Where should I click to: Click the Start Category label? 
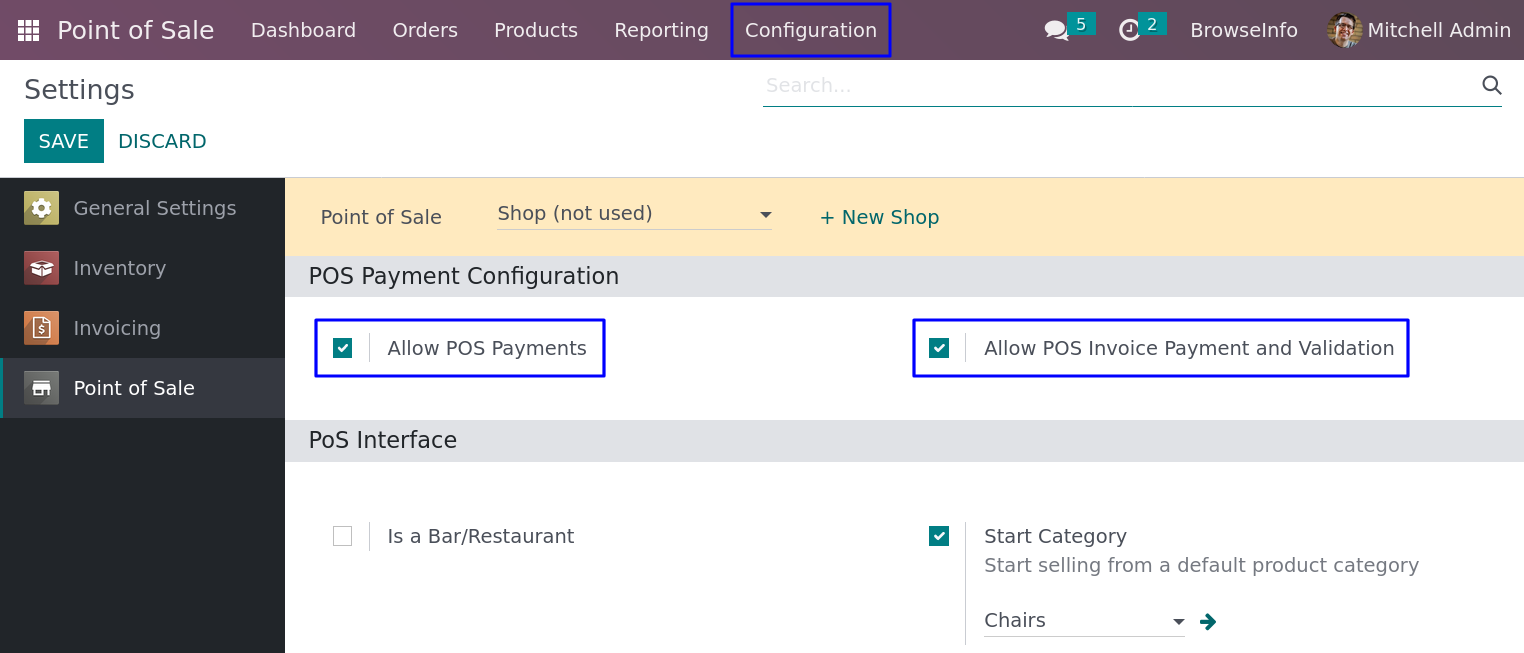[1055, 536]
